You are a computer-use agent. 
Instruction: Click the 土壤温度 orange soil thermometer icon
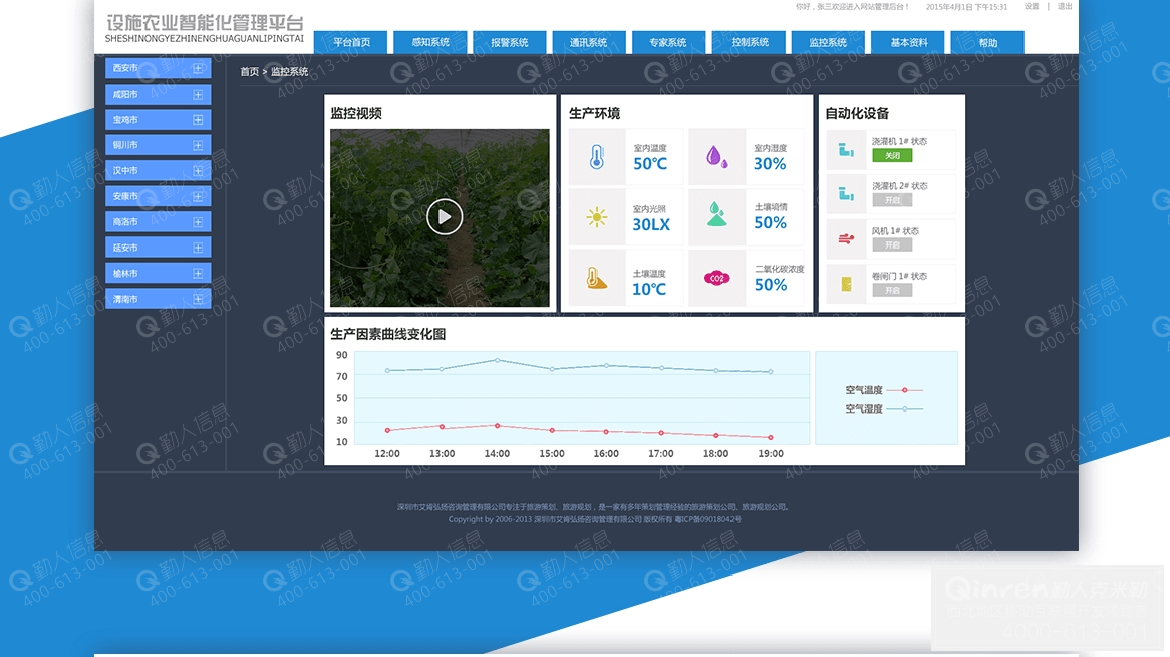coord(596,278)
